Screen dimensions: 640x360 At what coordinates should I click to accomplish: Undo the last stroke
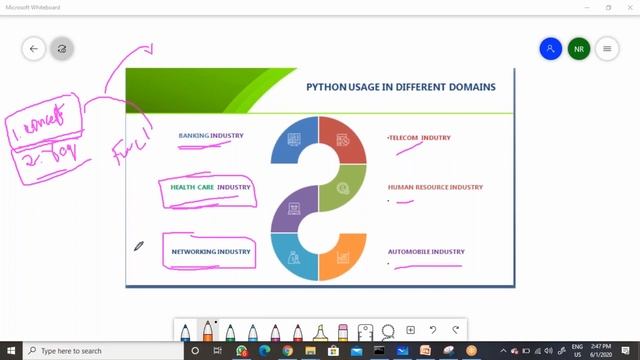coord(433,330)
